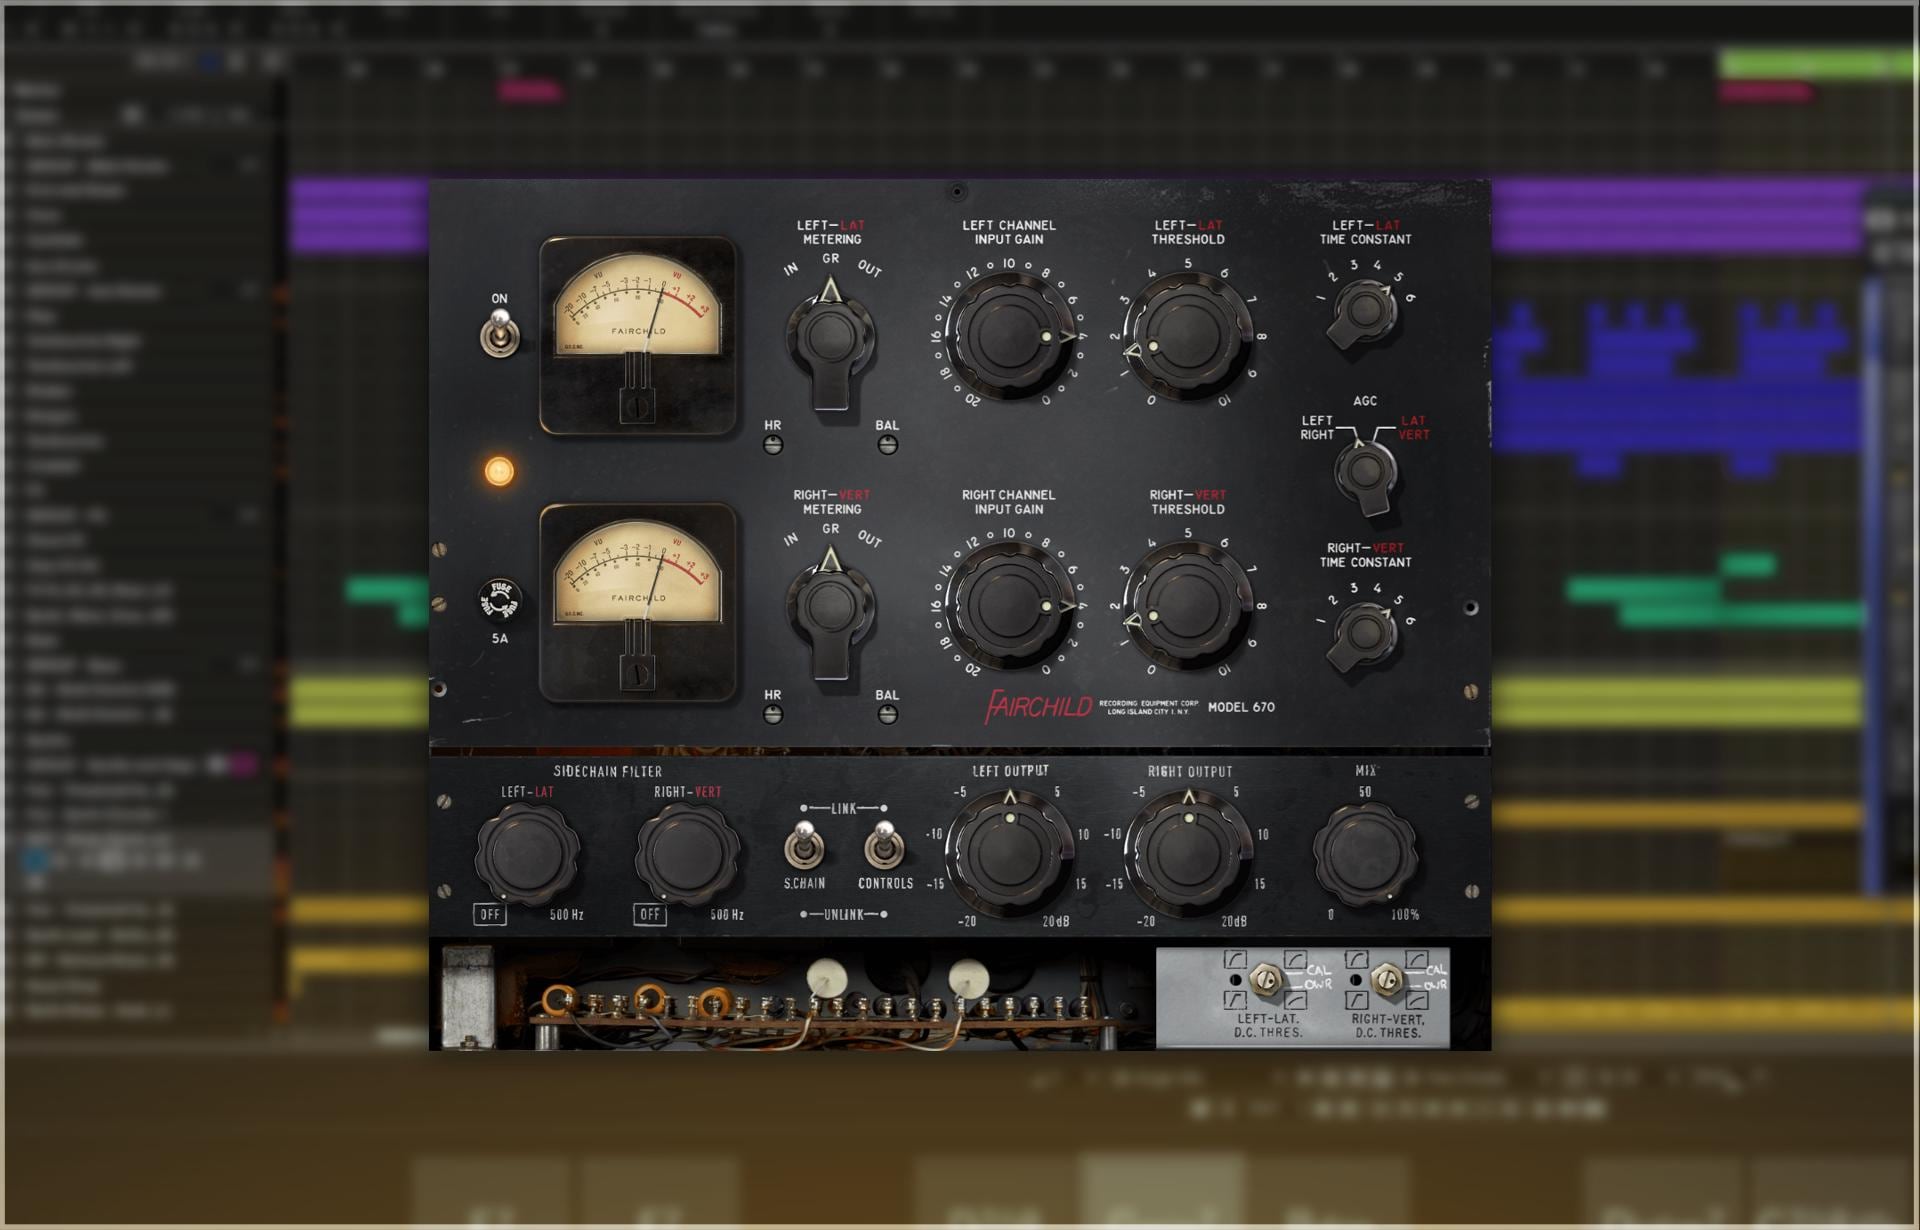Image resolution: width=1920 pixels, height=1230 pixels.
Task: Click the Right-Vert VU meter
Action: (638, 603)
